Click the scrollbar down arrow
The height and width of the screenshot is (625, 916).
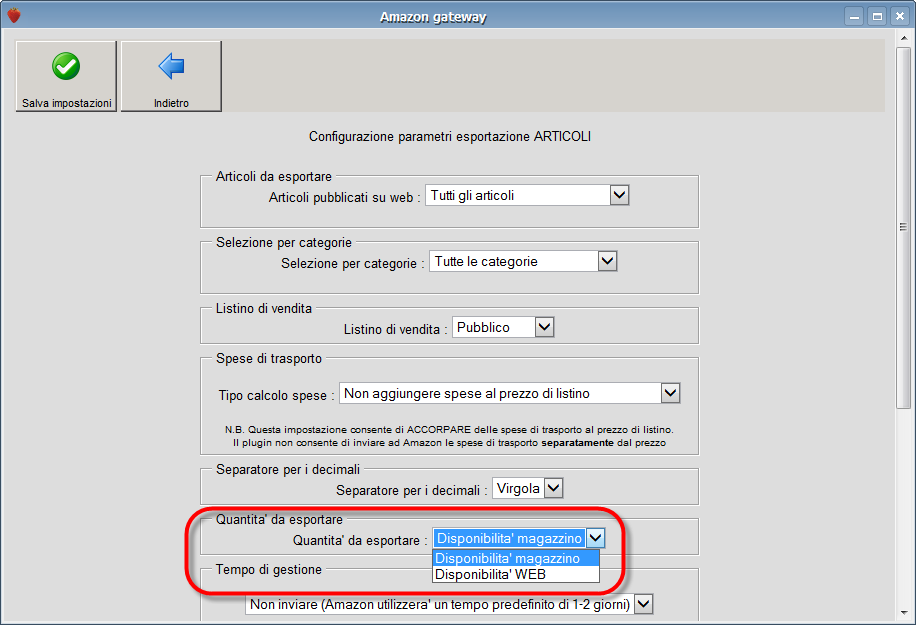coord(904,613)
